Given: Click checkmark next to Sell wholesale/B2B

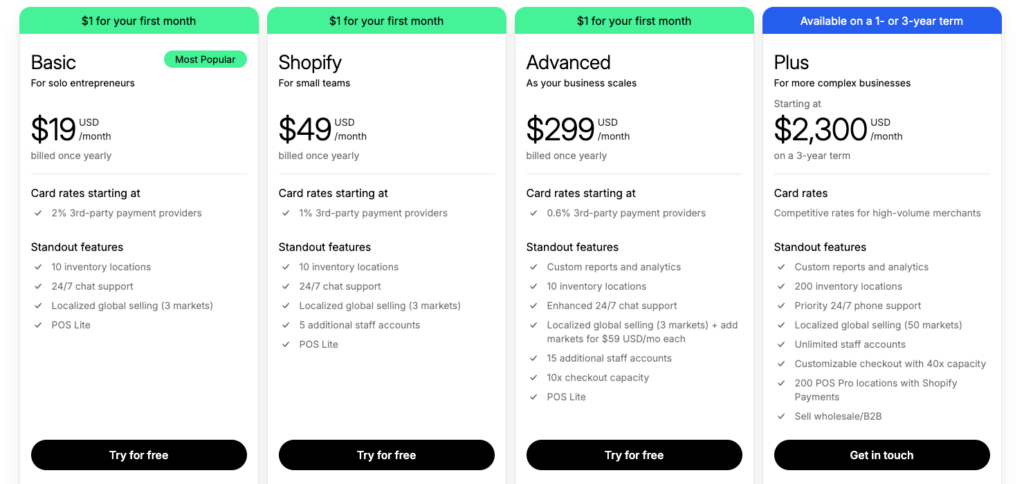Looking at the screenshot, I should point(781,416).
